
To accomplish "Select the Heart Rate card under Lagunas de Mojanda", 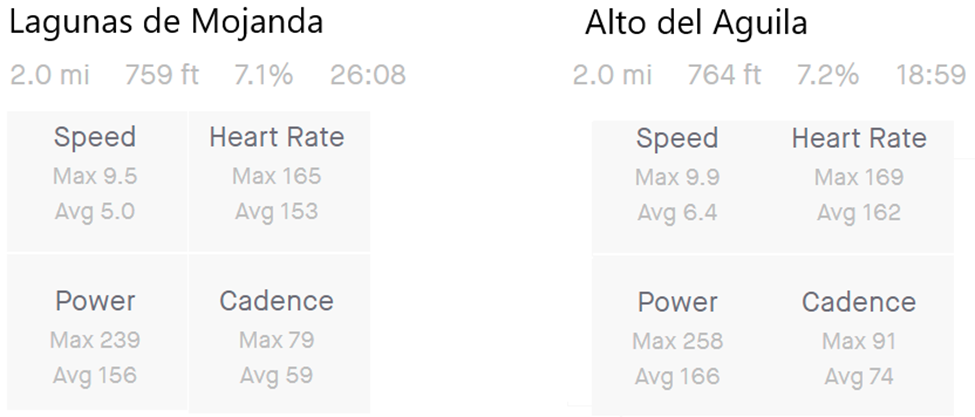I will pos(279,181).
